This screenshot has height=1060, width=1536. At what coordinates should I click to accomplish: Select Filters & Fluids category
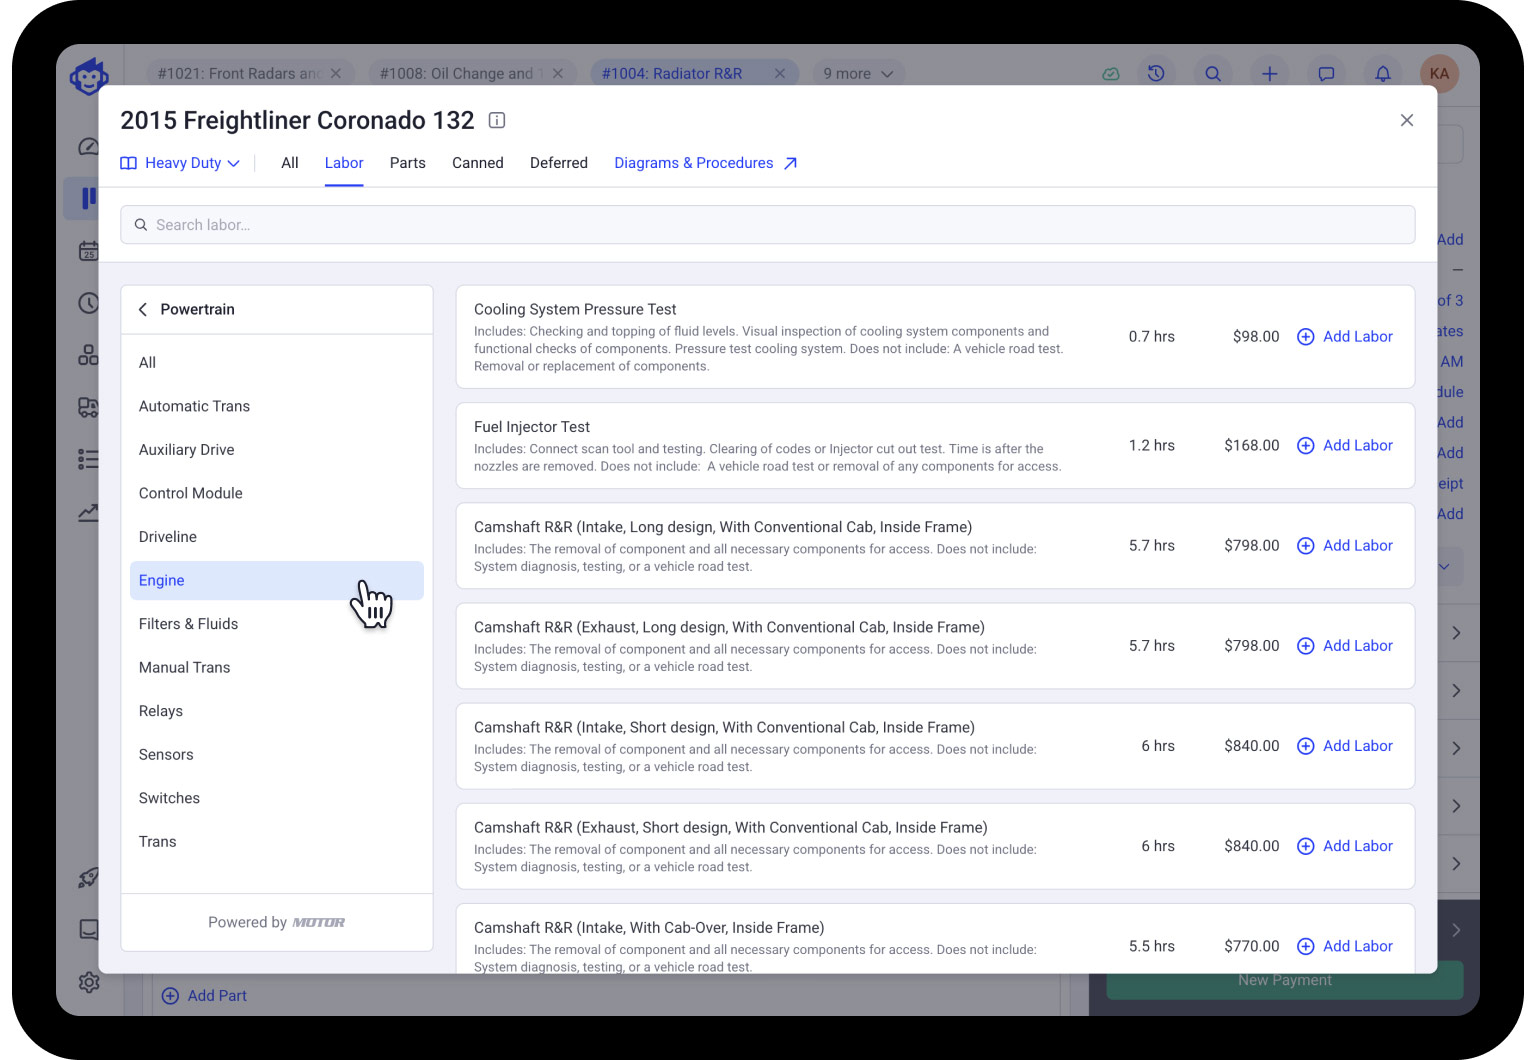(x=277, y=624)
